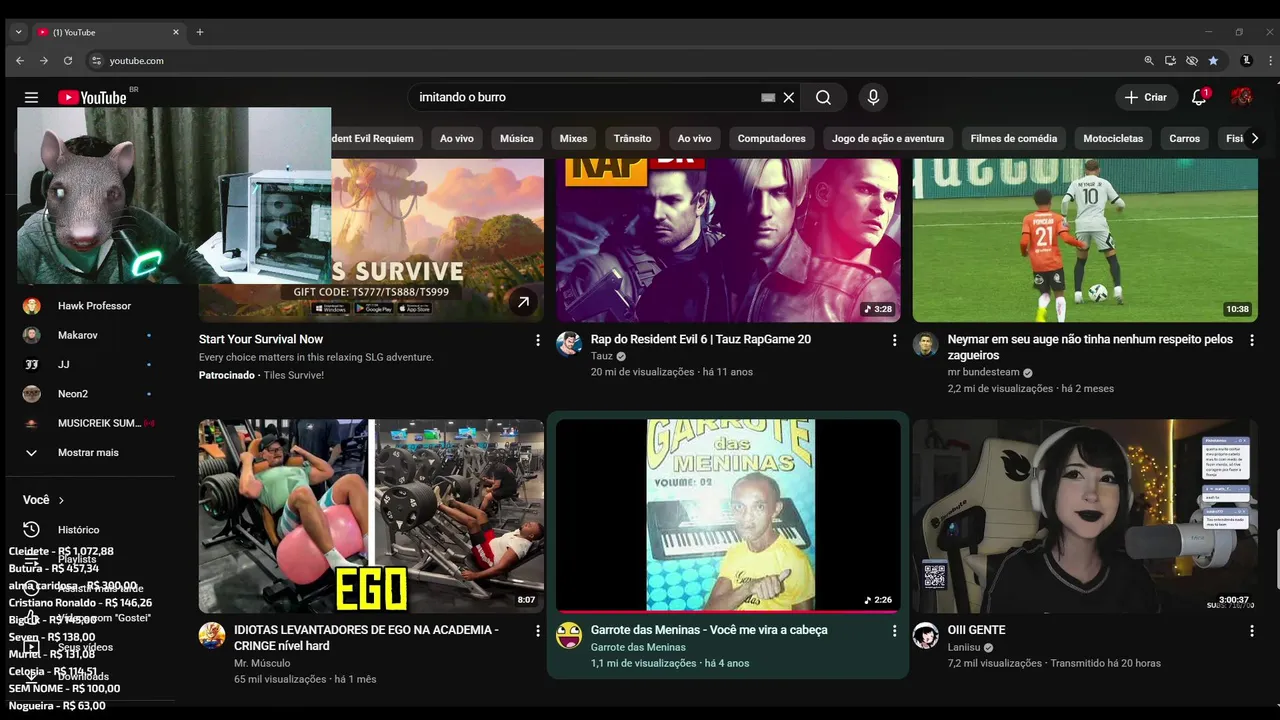Click the Criar button

click(x=1146, y=97)
